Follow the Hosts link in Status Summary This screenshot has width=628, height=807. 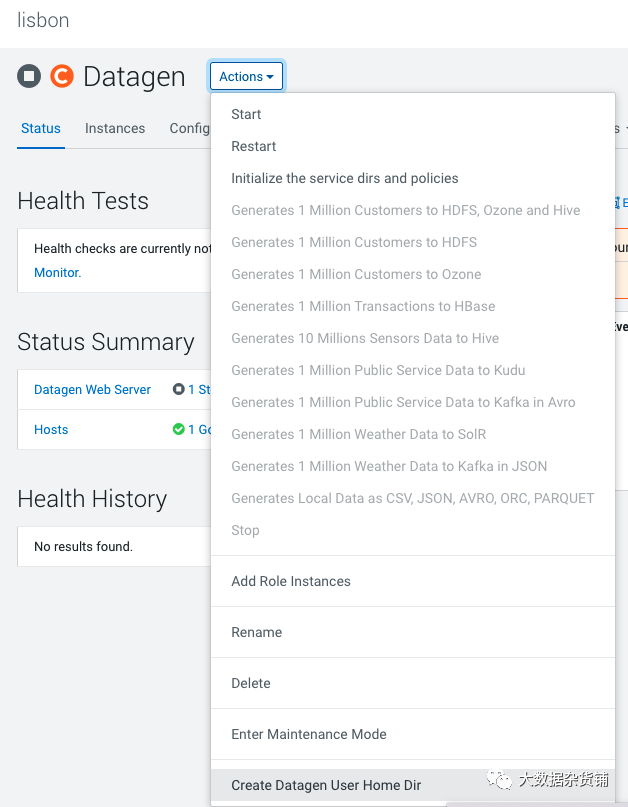click(x=51, y=430)
